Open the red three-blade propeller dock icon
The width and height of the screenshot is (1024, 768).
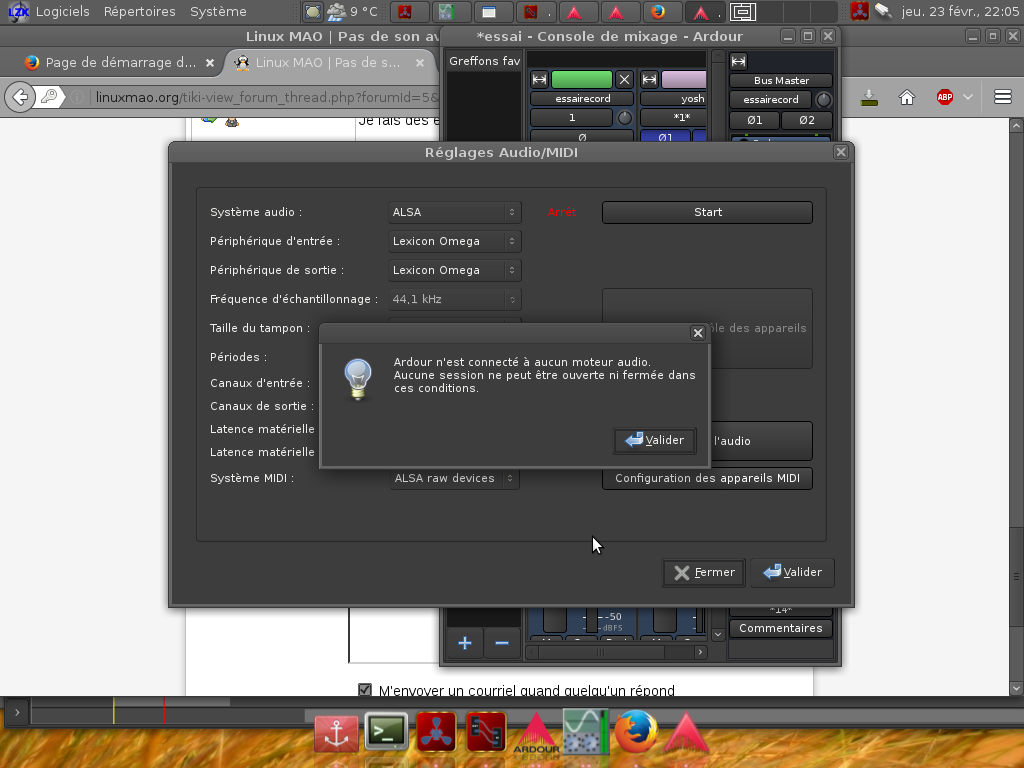[x=436, y=732]
